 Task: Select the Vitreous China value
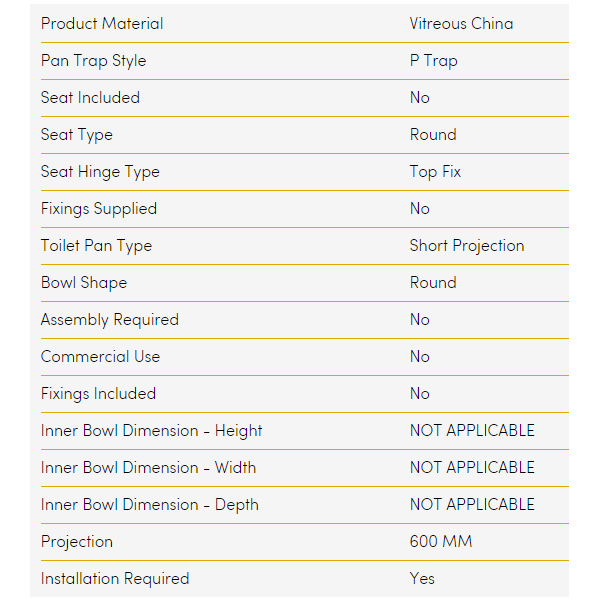(461, 23)
